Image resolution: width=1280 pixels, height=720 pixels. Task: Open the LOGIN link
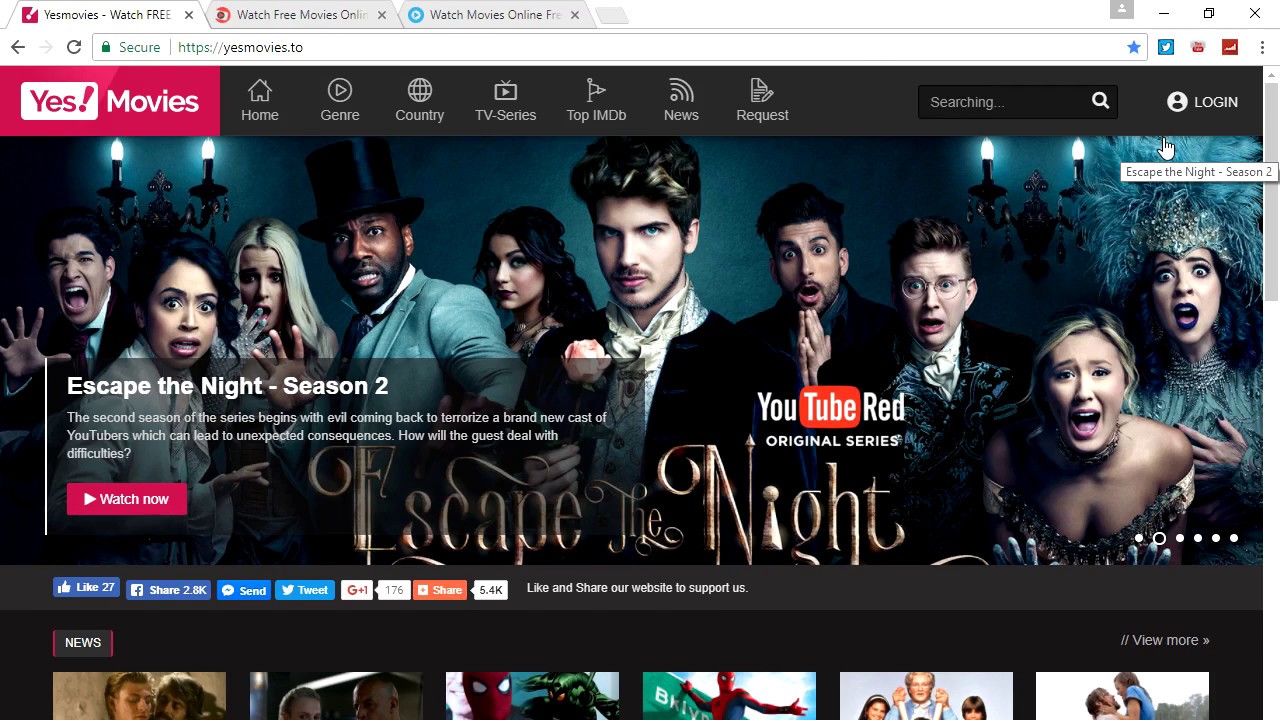tap(1202, 102)
